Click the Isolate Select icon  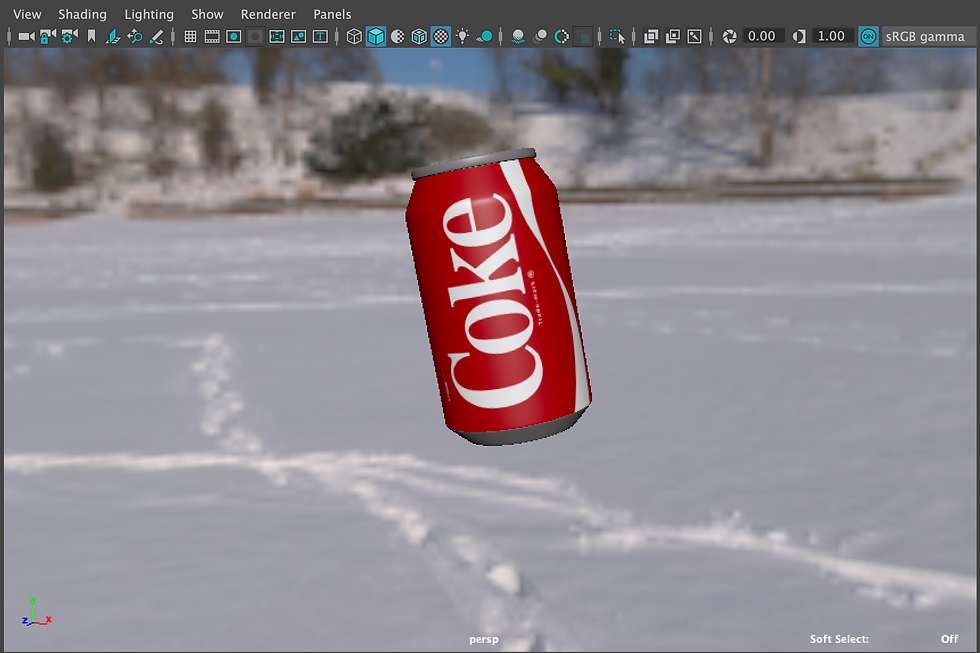pyautogui.click(x=618, y=36)
